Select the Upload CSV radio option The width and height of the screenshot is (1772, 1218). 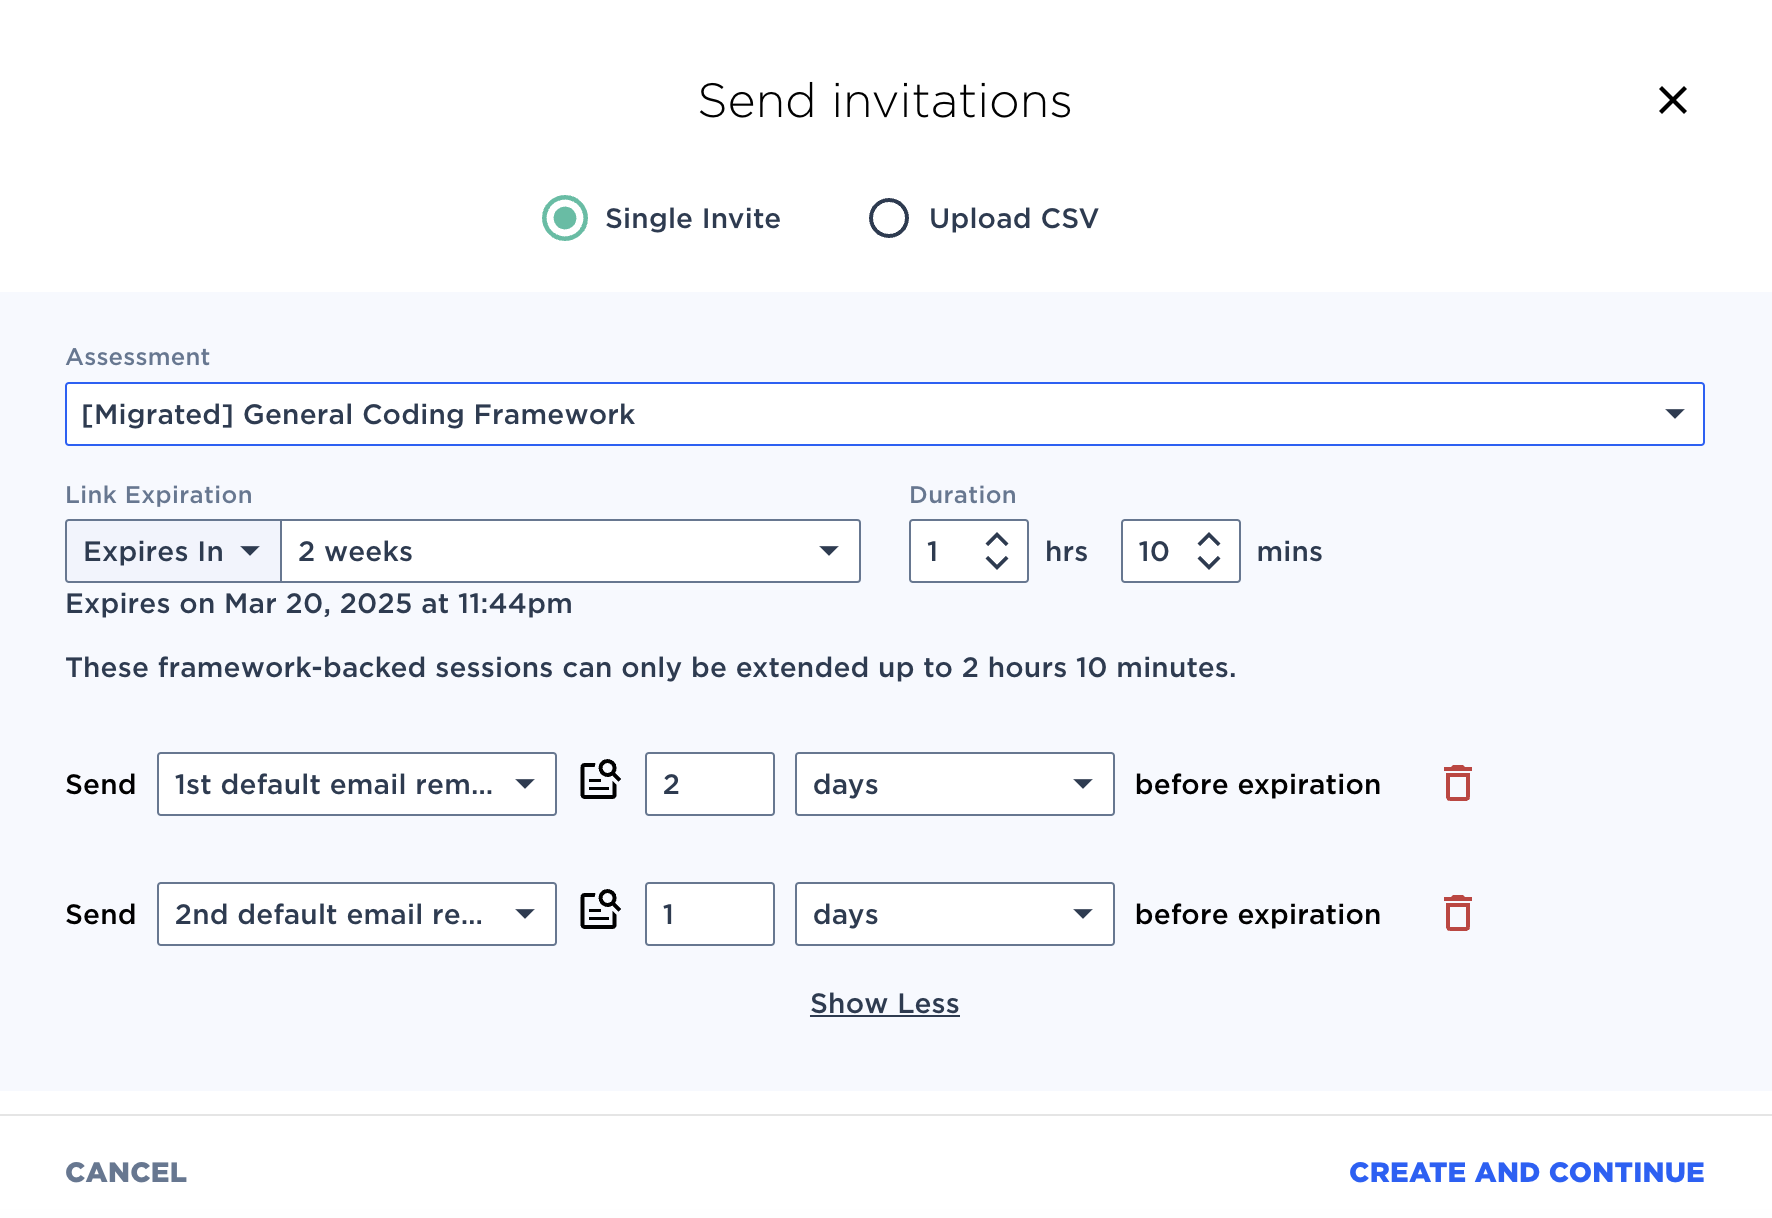click(889, 218)
